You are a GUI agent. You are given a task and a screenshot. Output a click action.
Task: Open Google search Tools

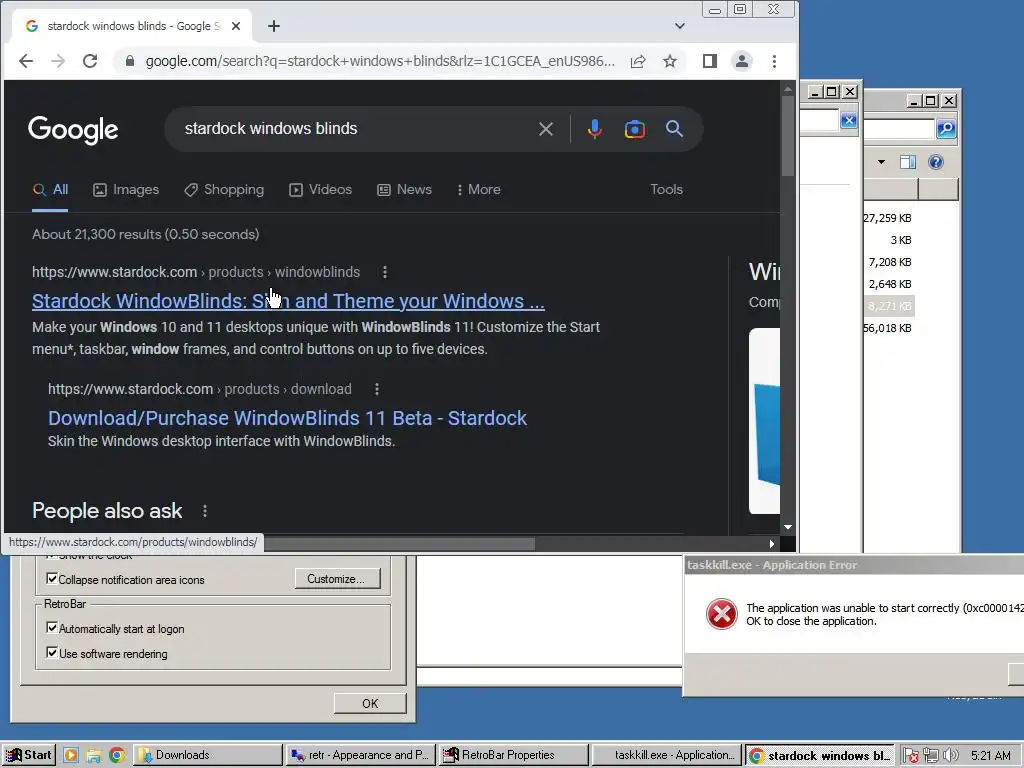[x=666, y=190]
